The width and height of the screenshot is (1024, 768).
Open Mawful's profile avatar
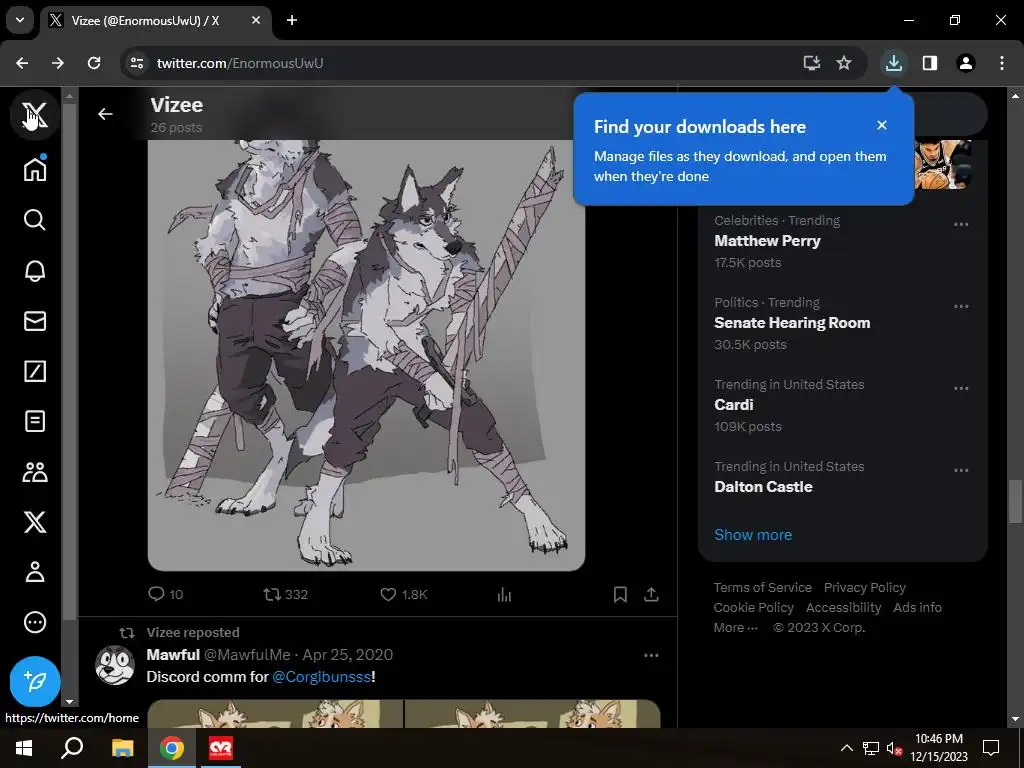(115, 665)
